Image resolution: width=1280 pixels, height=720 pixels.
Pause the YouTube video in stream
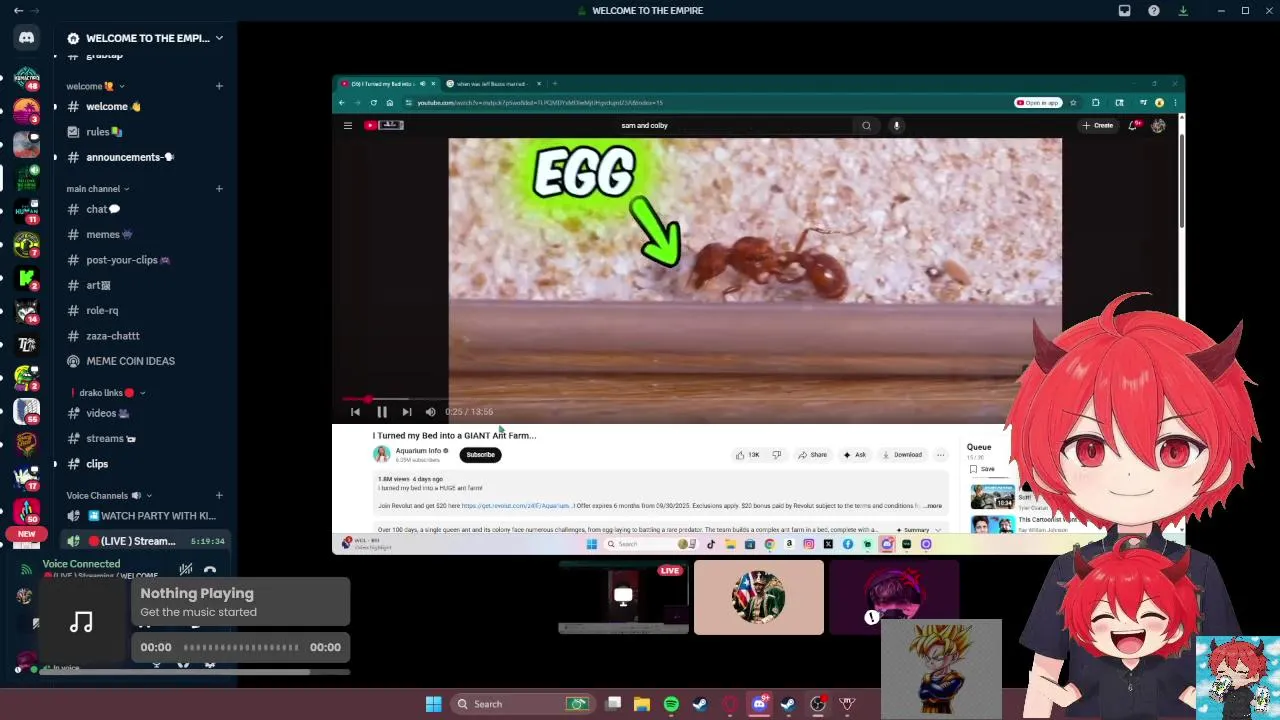pos(381,412)
